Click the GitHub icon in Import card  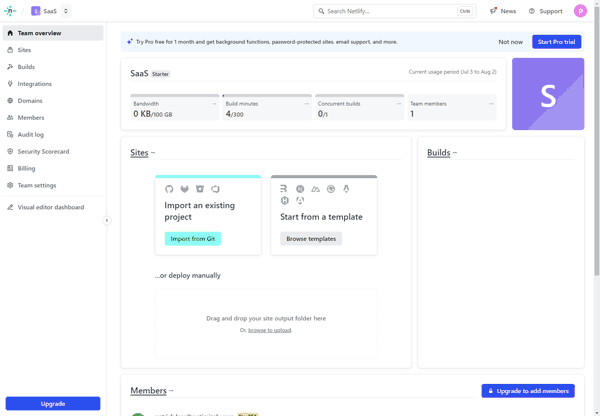(x=169, y=189)
